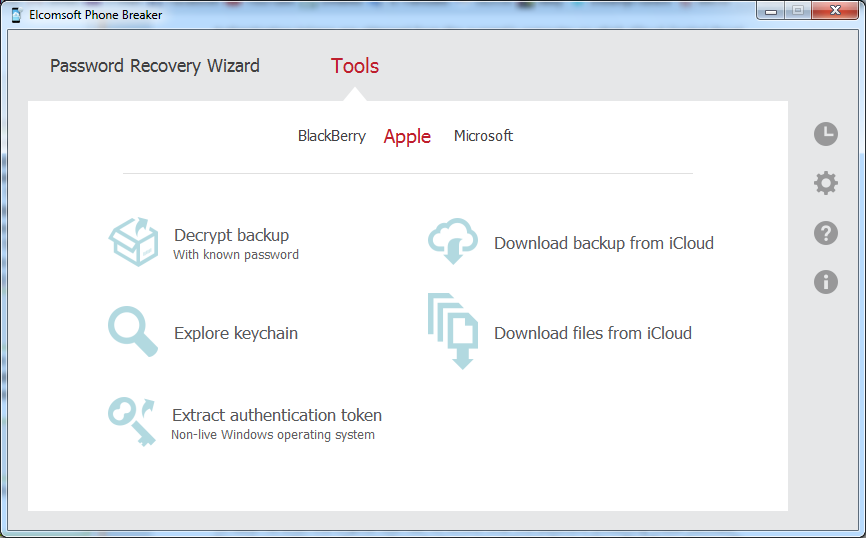Open the about info icon

tap(826, 282)
